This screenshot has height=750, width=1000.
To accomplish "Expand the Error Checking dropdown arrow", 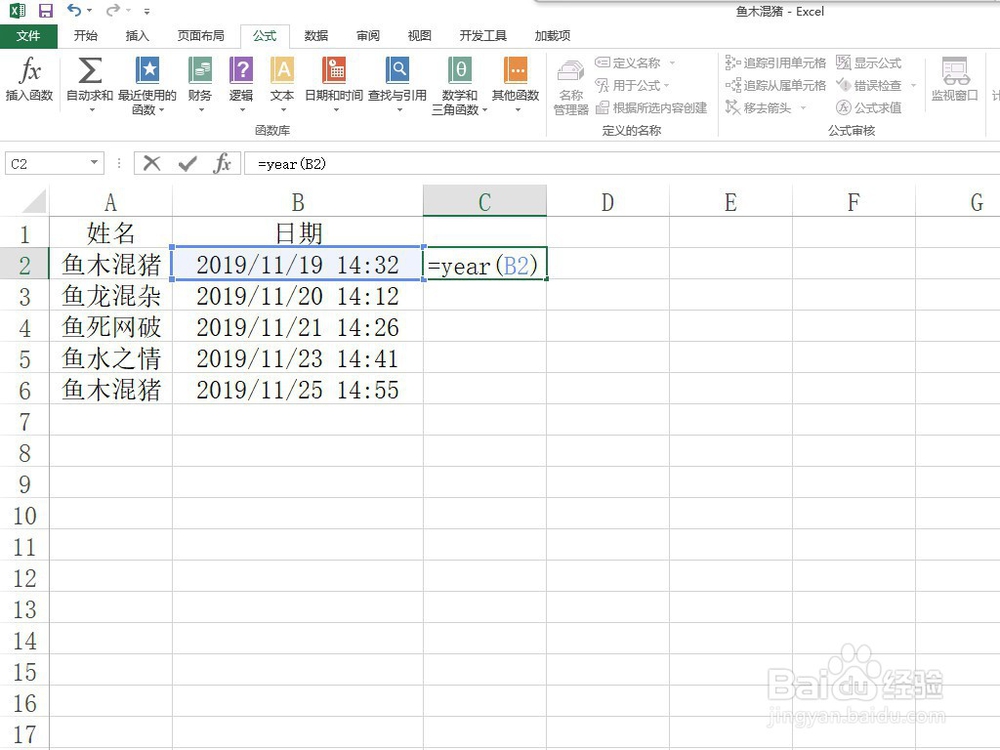I will (x=913, y=85).
